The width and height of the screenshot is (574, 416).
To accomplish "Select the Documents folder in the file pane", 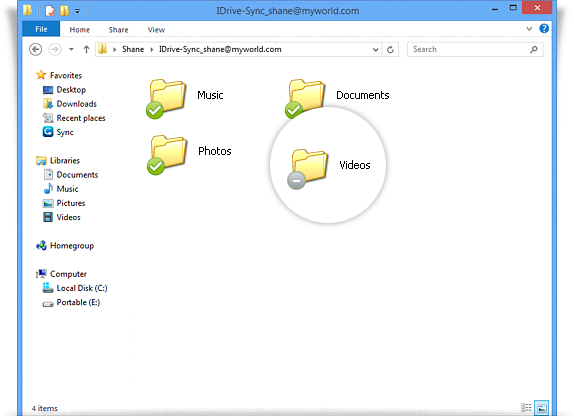I will pyautogui.click(x=337, y=98).
